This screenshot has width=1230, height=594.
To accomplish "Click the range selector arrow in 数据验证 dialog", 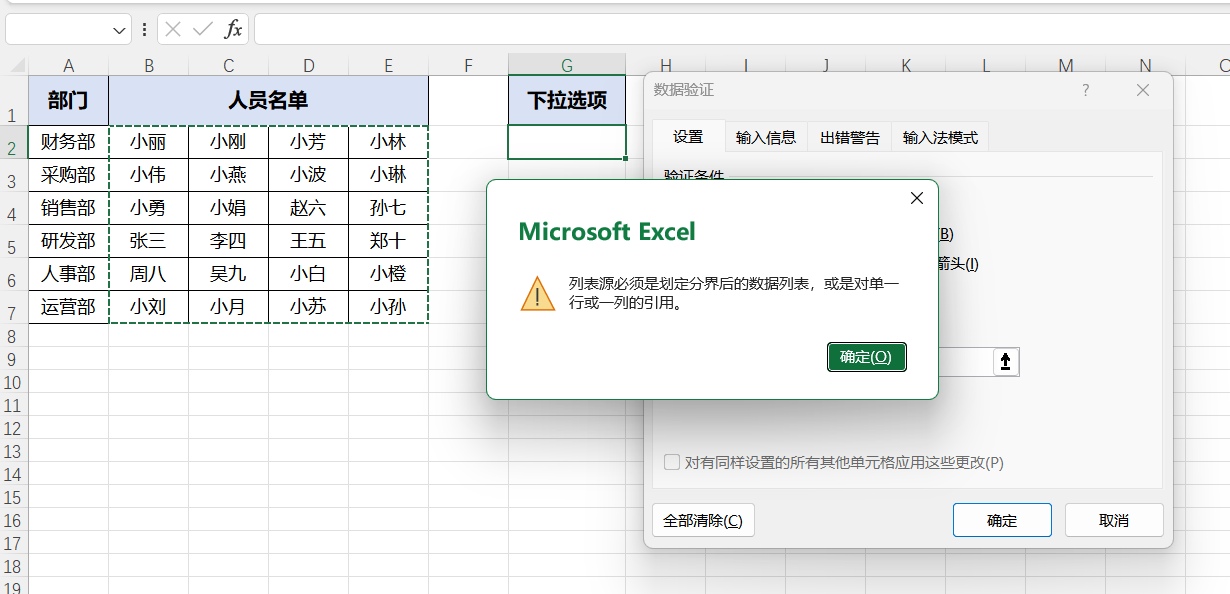I will 1005,362.
